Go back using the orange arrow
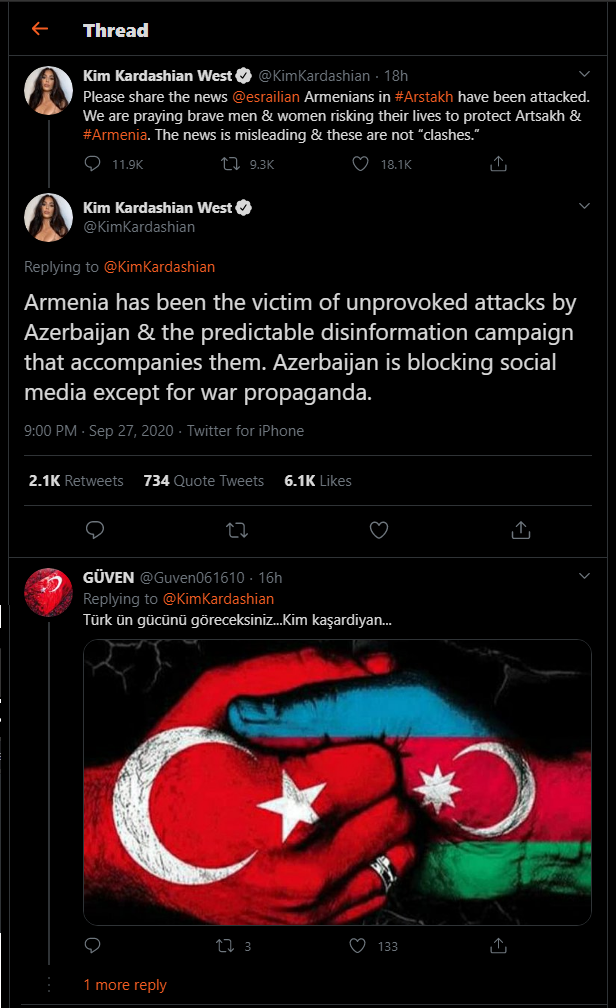 [x=40, y=29]
